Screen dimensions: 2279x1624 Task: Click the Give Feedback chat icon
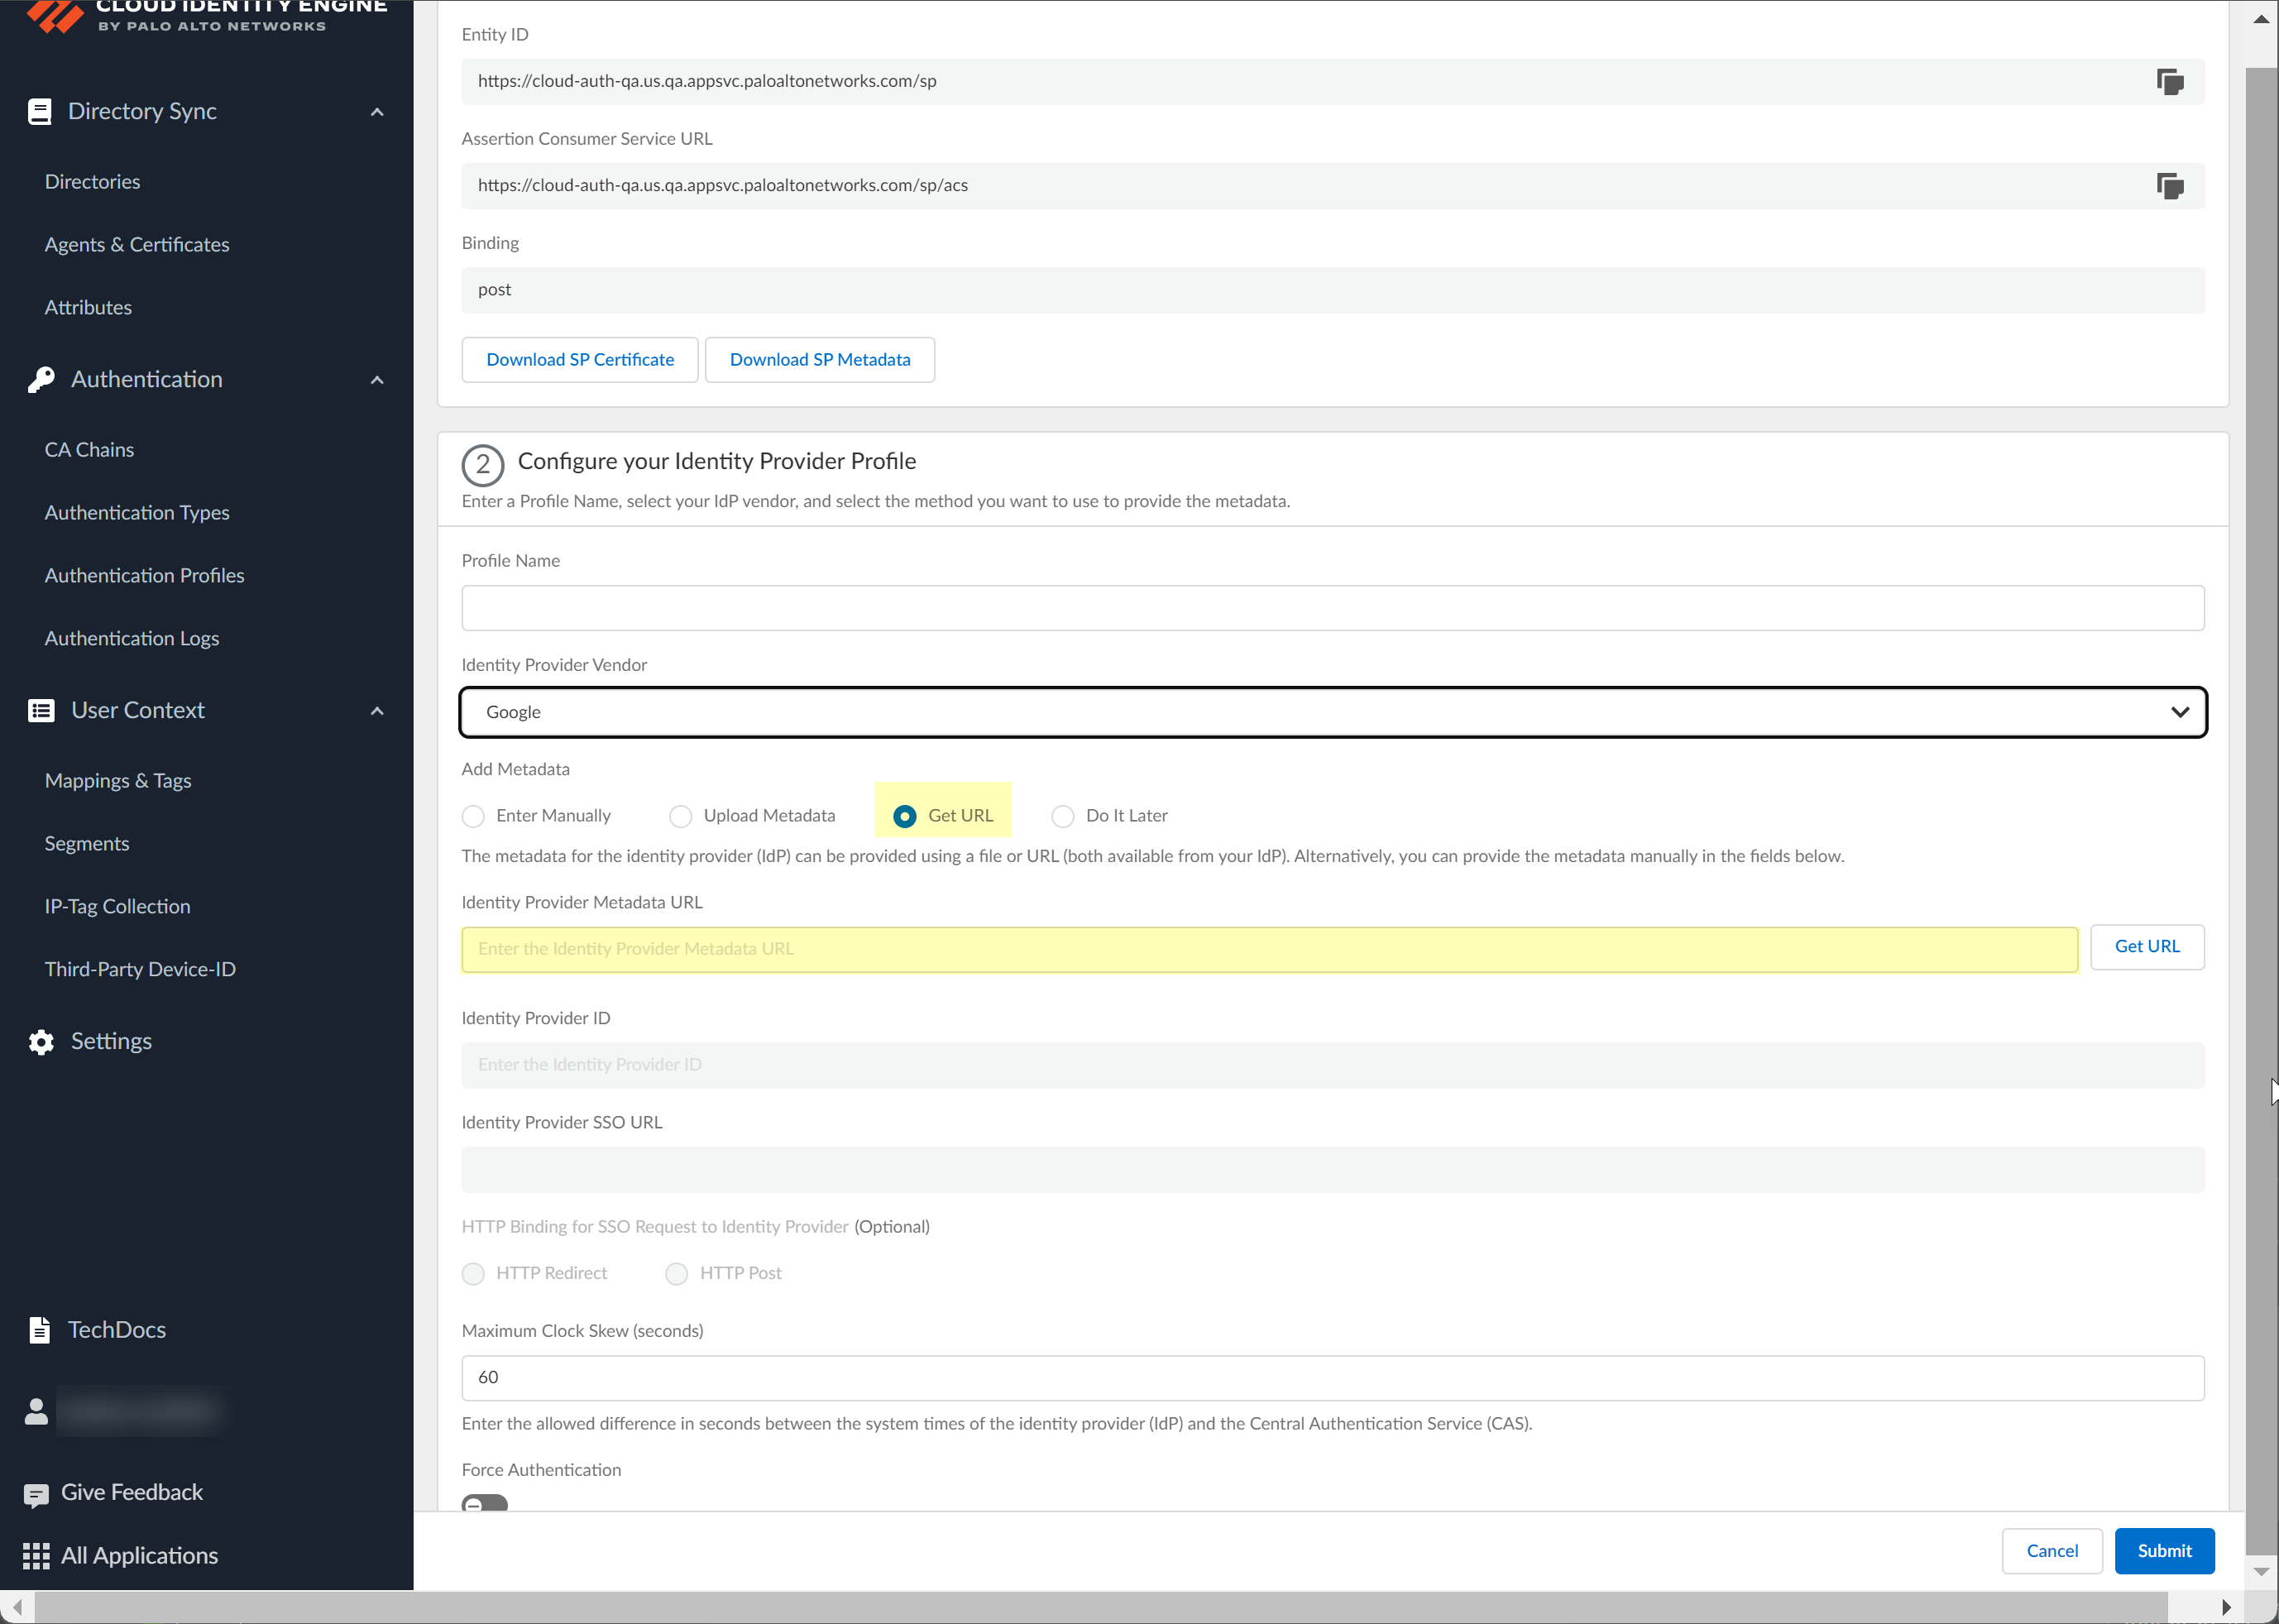(36, 1492)
